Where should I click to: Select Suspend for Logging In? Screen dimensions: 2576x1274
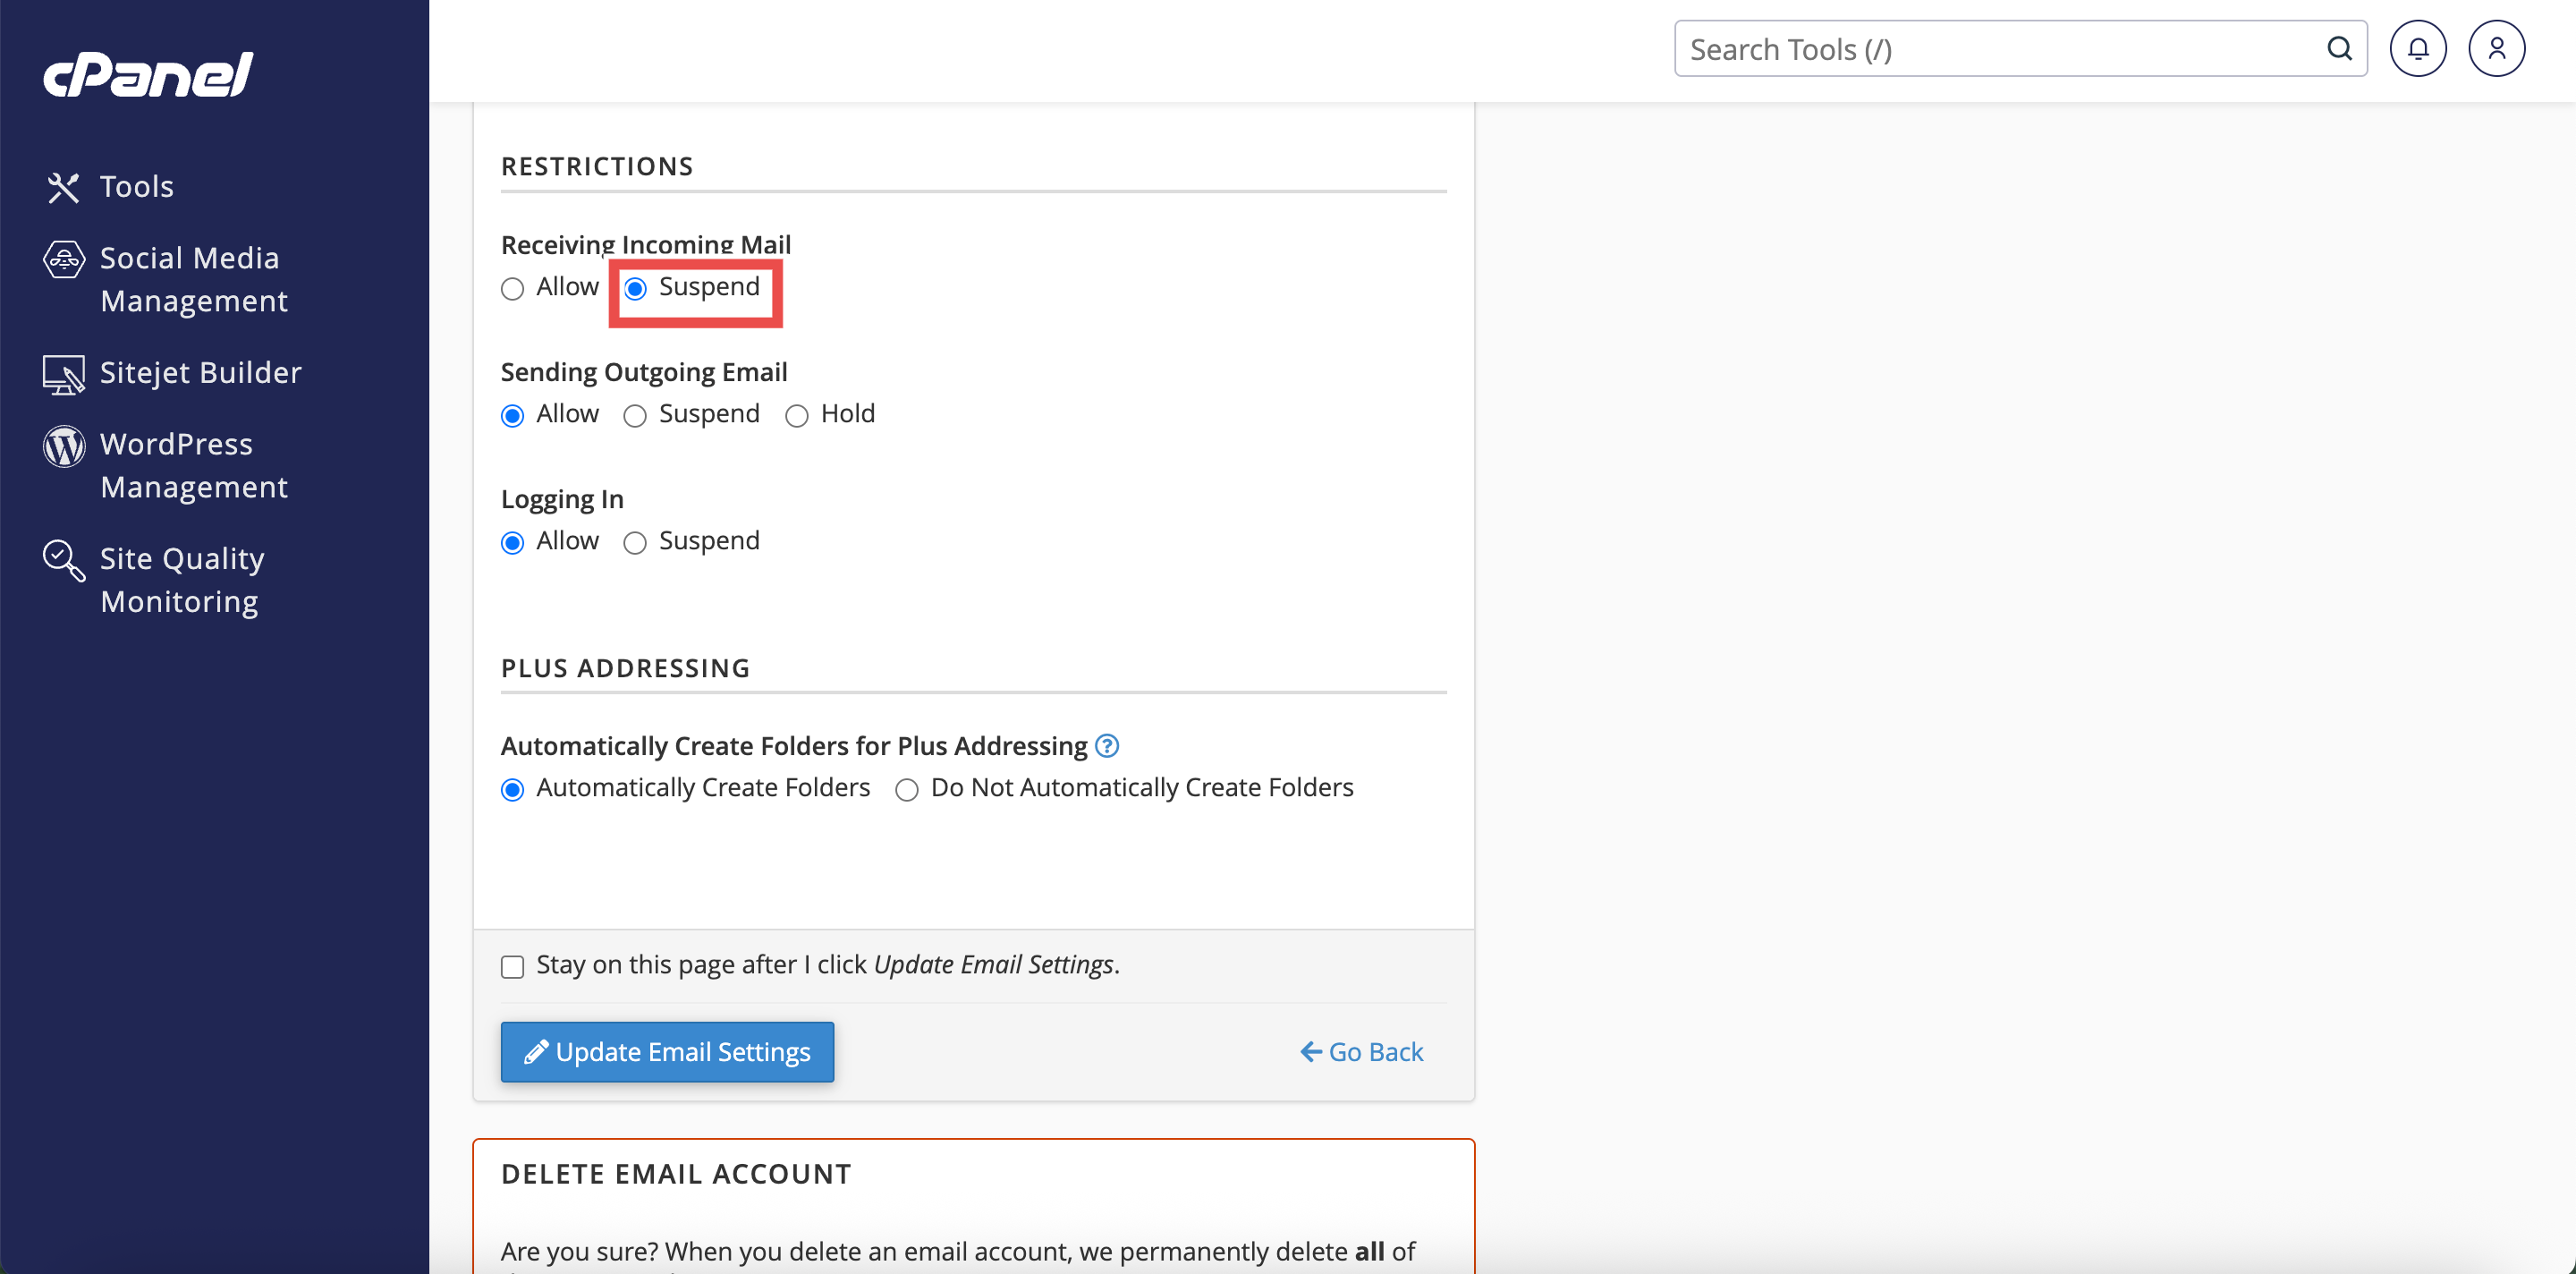(635, 543)
